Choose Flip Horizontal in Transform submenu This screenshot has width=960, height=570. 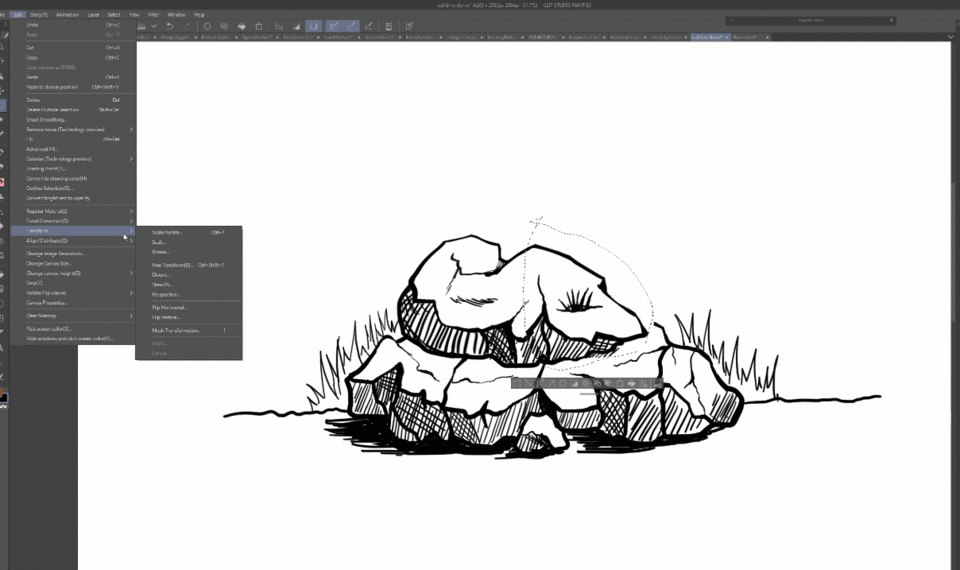click(x=189, y=307)
